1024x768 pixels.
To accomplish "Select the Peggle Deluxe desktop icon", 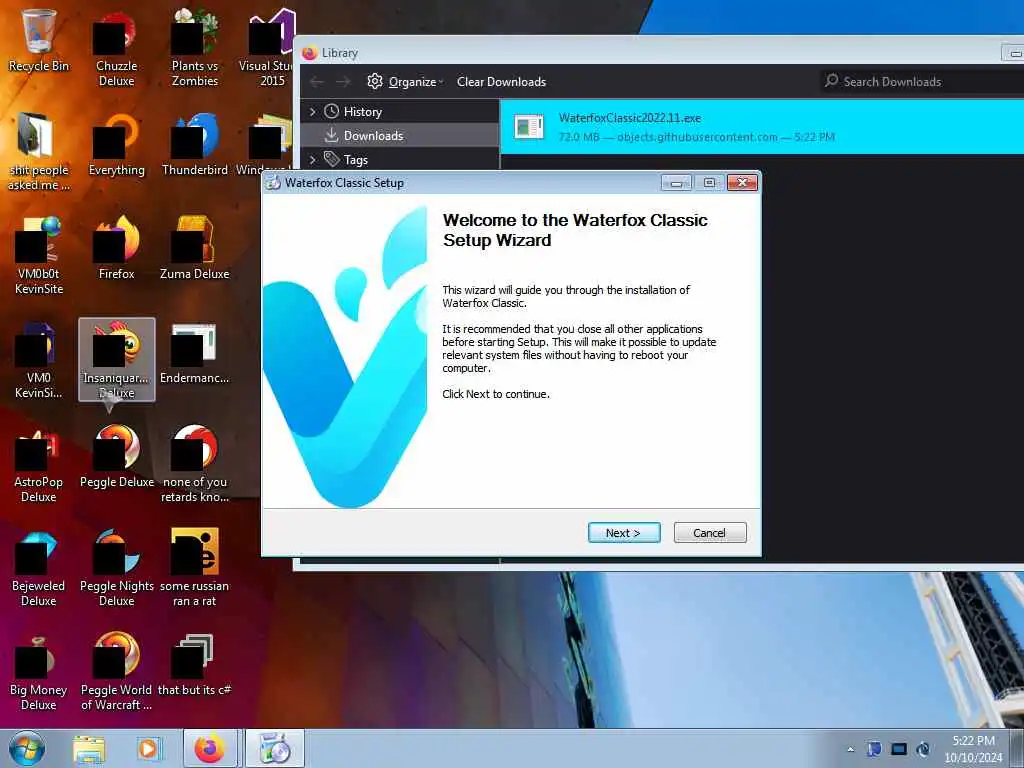I will point(116,457).
